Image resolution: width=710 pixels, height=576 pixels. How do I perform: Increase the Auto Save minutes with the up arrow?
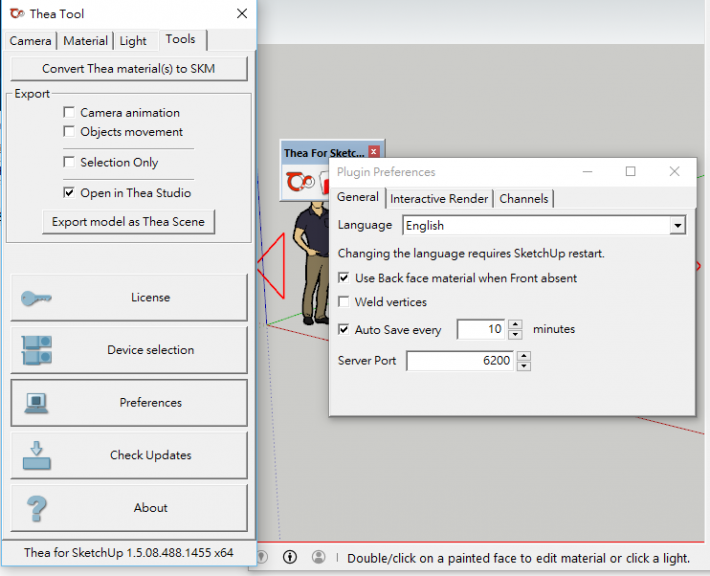point(515,324)
